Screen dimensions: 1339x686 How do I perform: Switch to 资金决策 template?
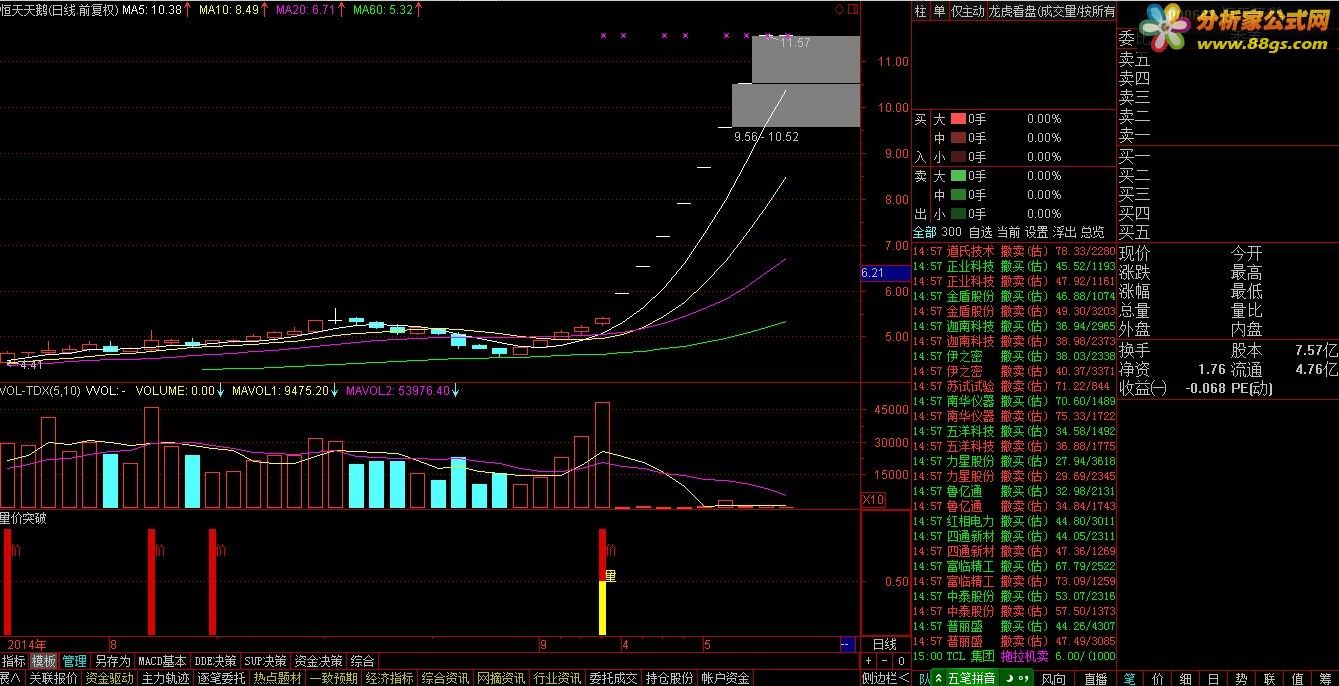pyautogui.click(x=319, y=661)
